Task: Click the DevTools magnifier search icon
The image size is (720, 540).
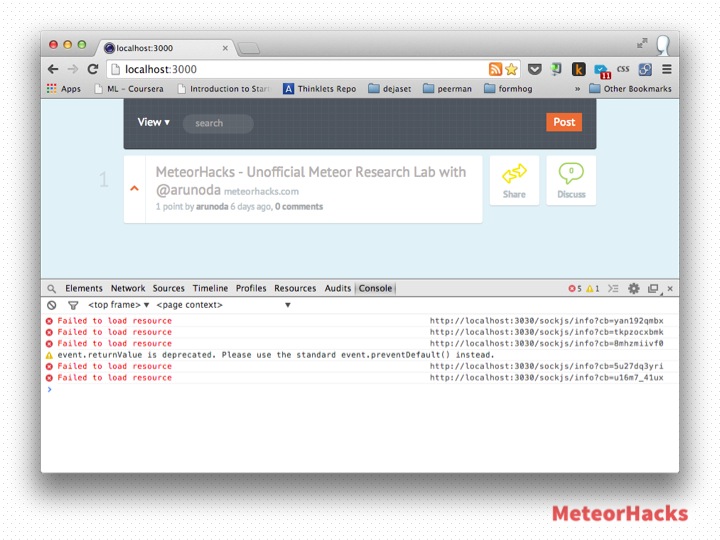Action: tap(51, 289)
